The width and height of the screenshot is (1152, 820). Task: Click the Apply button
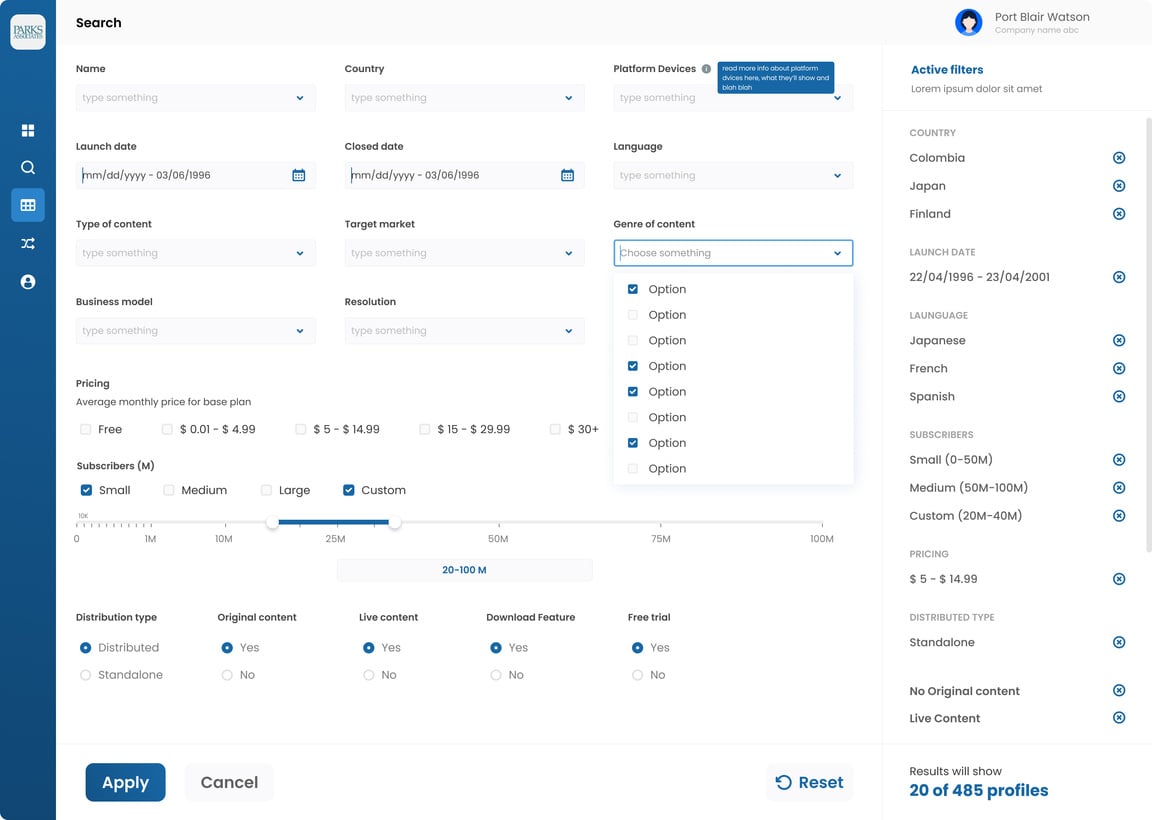(125, 782)
